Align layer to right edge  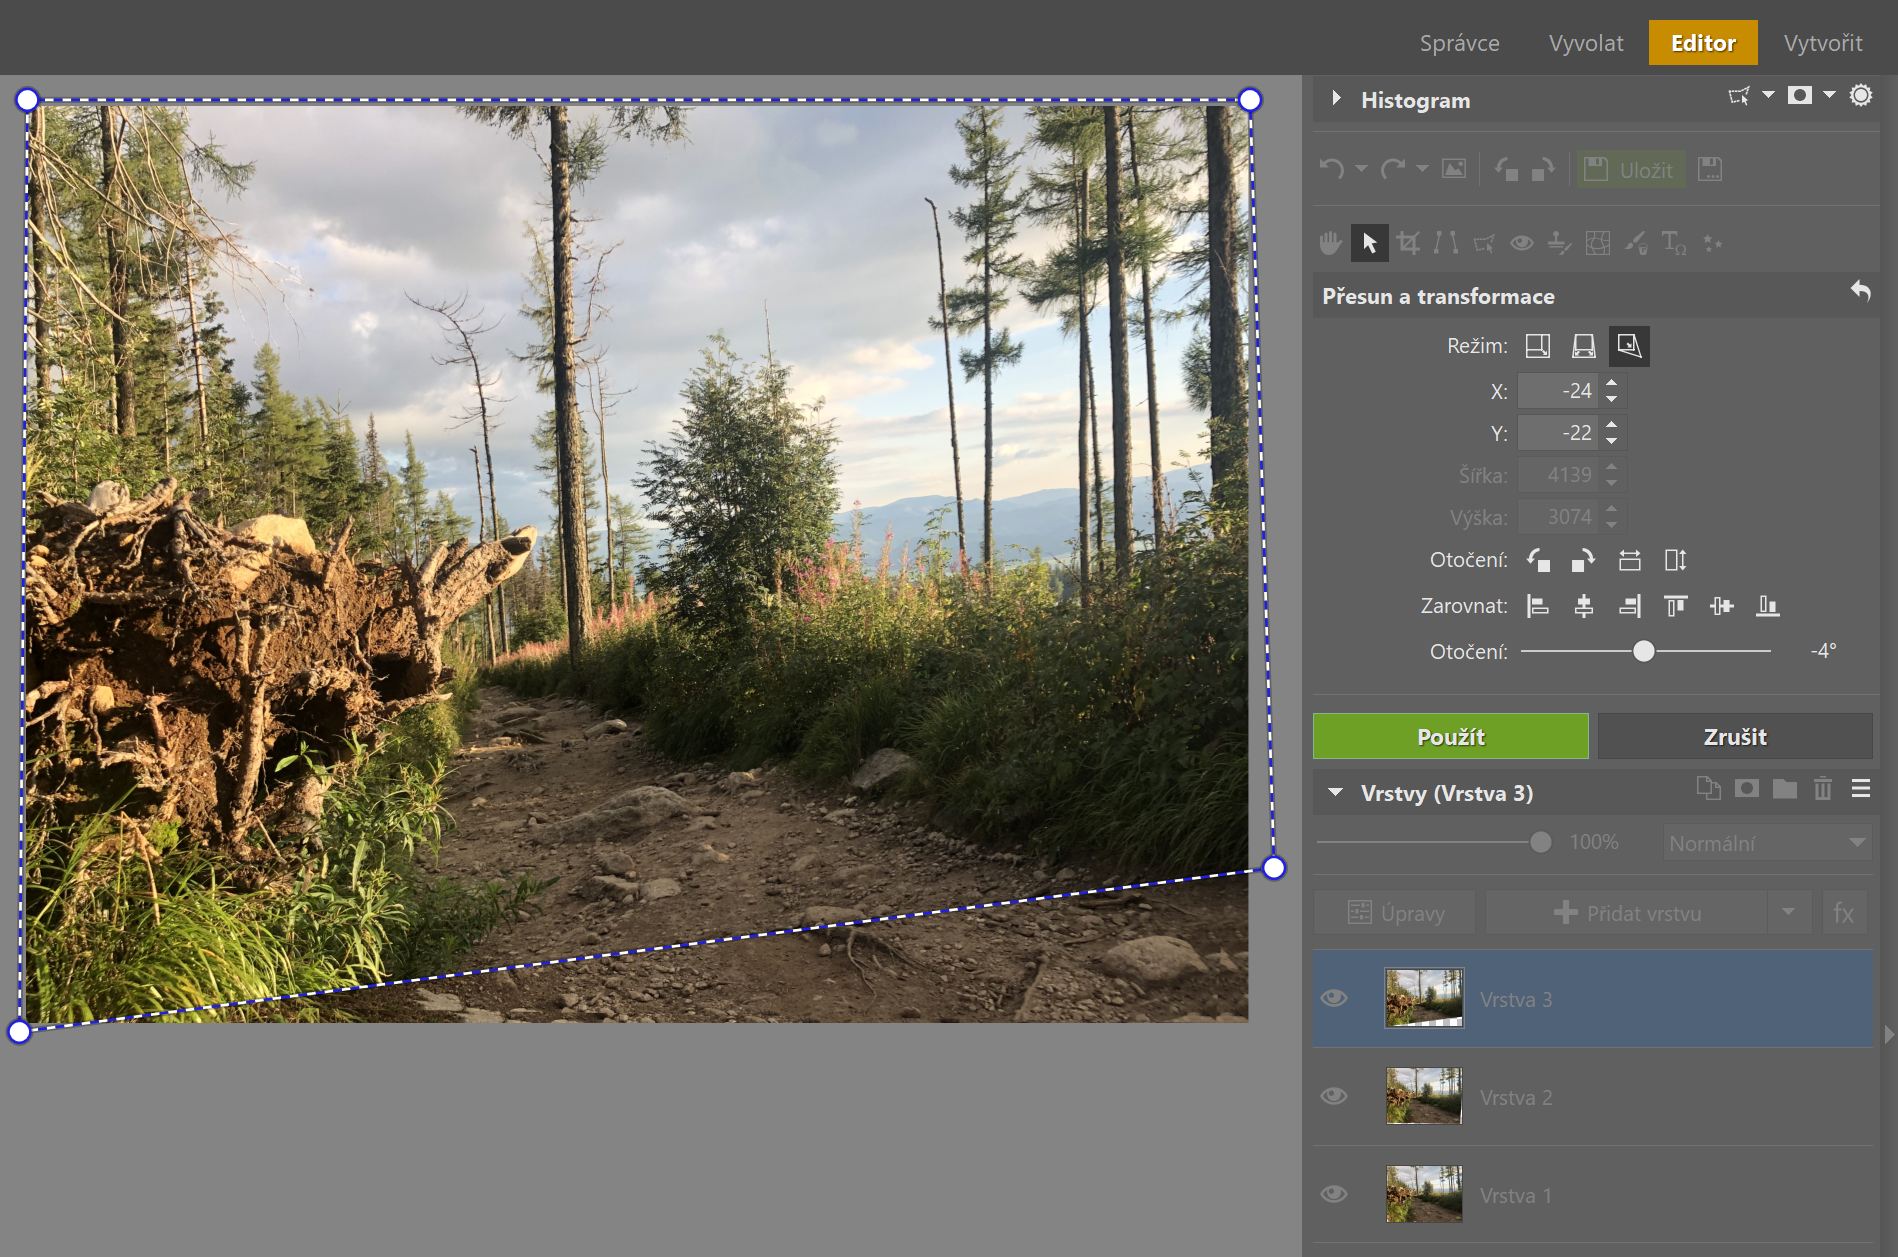pos(1630,606)
